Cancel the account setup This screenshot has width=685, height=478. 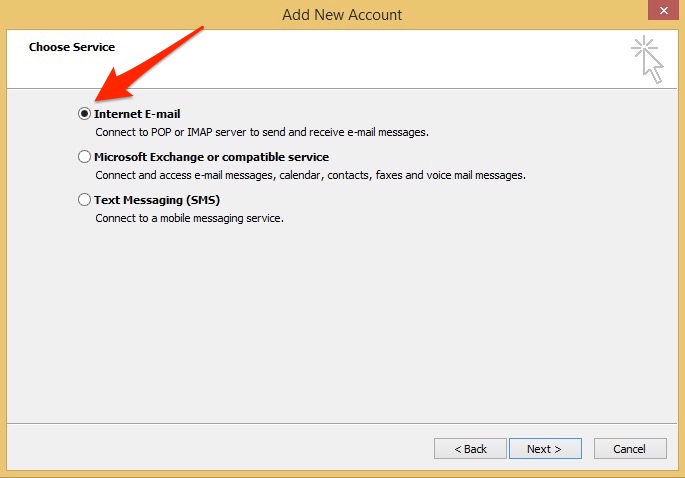(630, 449)
